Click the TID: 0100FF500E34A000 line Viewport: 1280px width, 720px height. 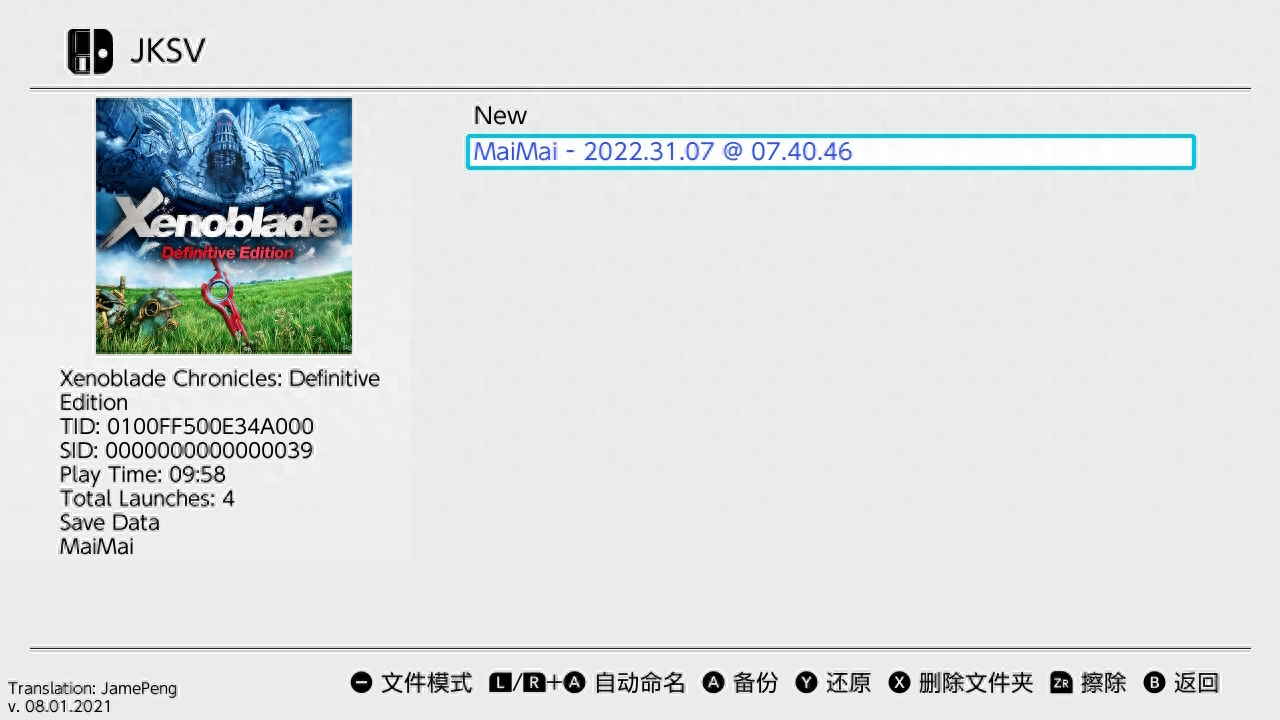click(x=187, y=426)
